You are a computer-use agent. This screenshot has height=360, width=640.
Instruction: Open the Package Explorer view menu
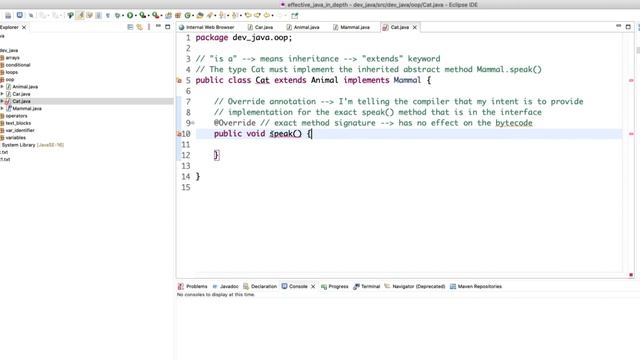pos(149,27)
